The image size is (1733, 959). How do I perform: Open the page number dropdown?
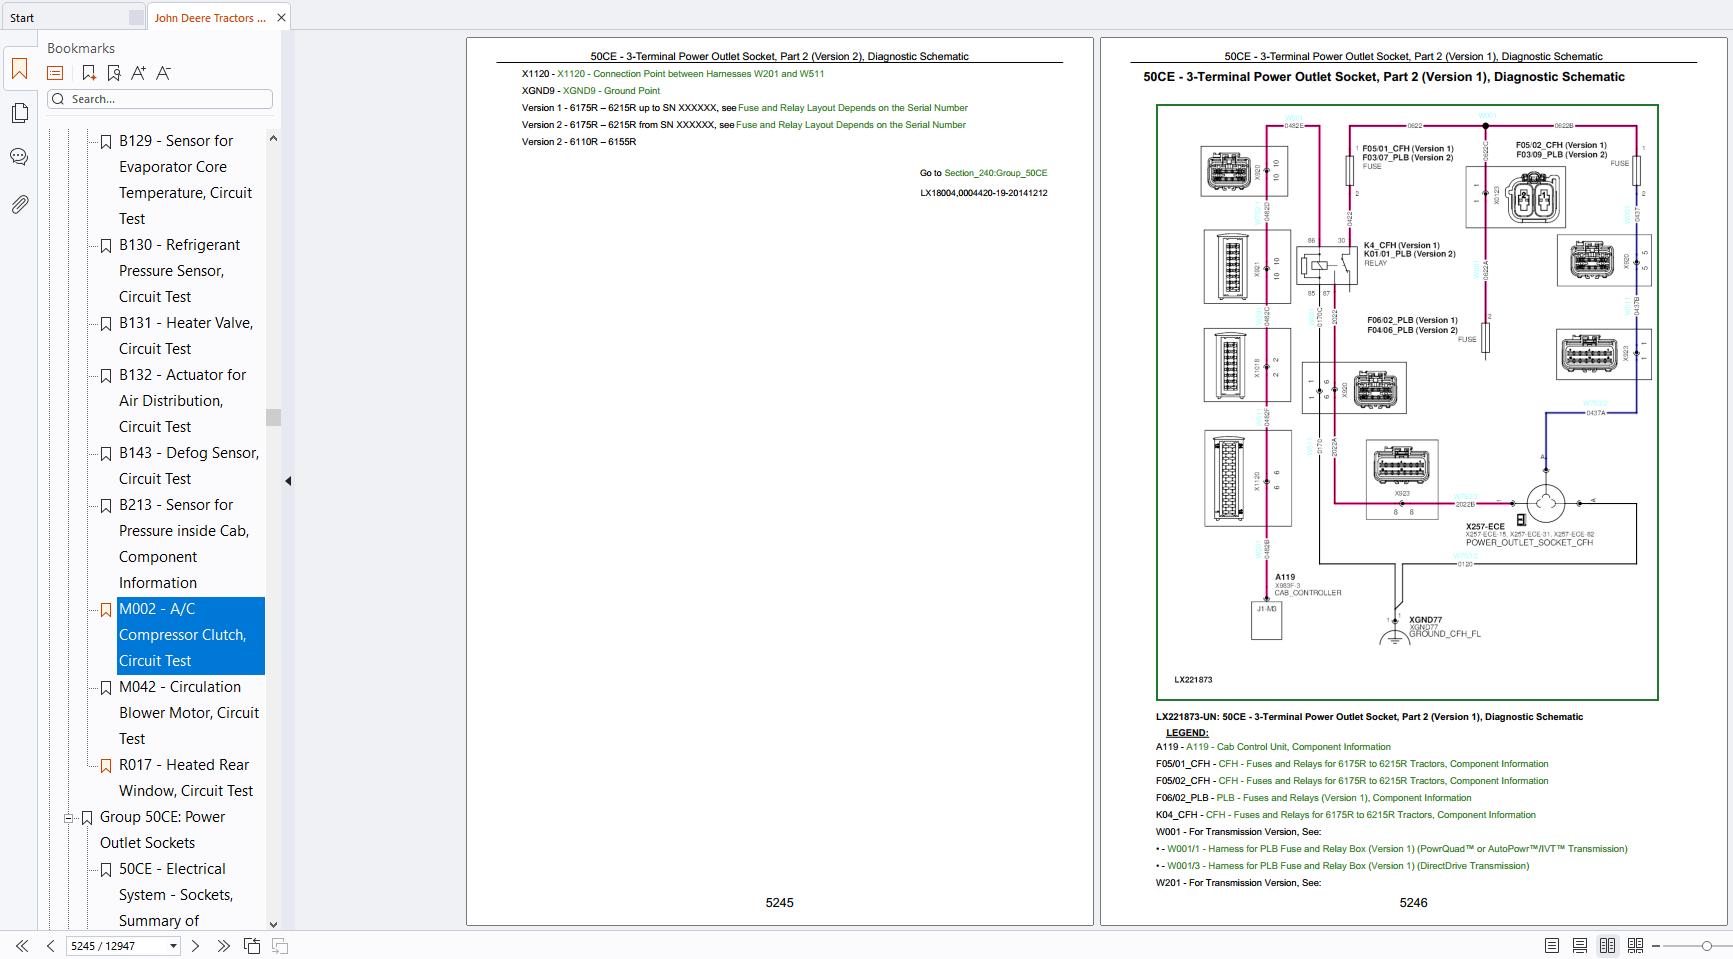pyautogui.click(x=173, y=946)
